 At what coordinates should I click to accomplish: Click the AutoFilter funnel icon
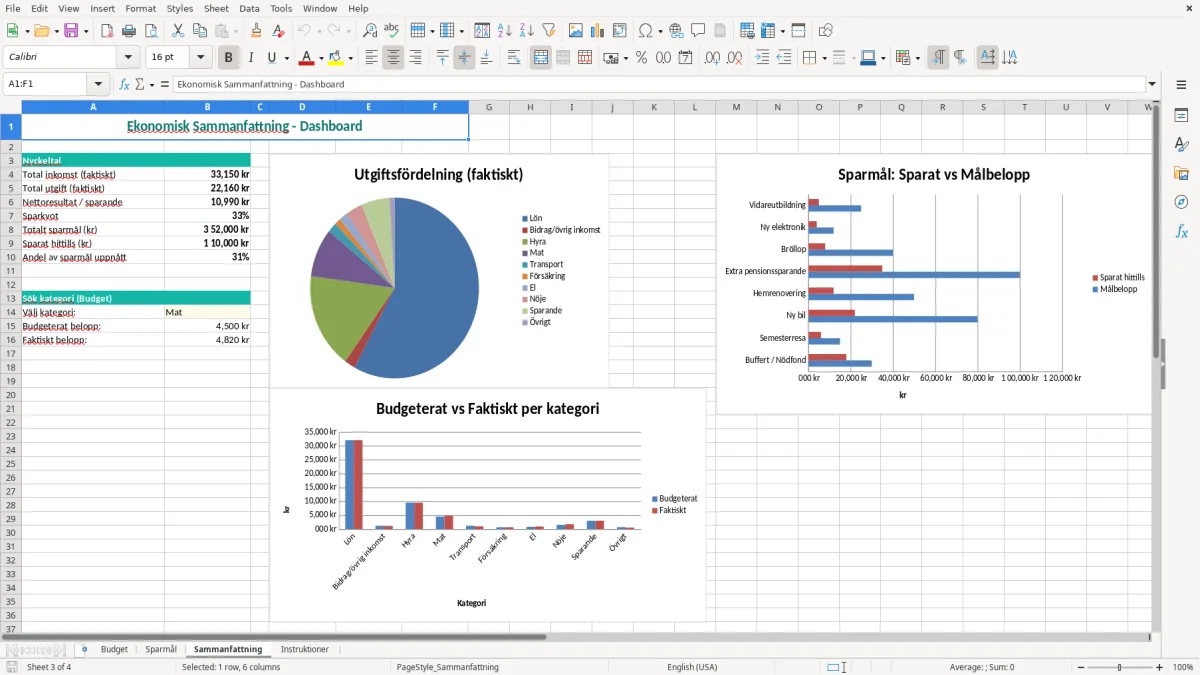548,31
